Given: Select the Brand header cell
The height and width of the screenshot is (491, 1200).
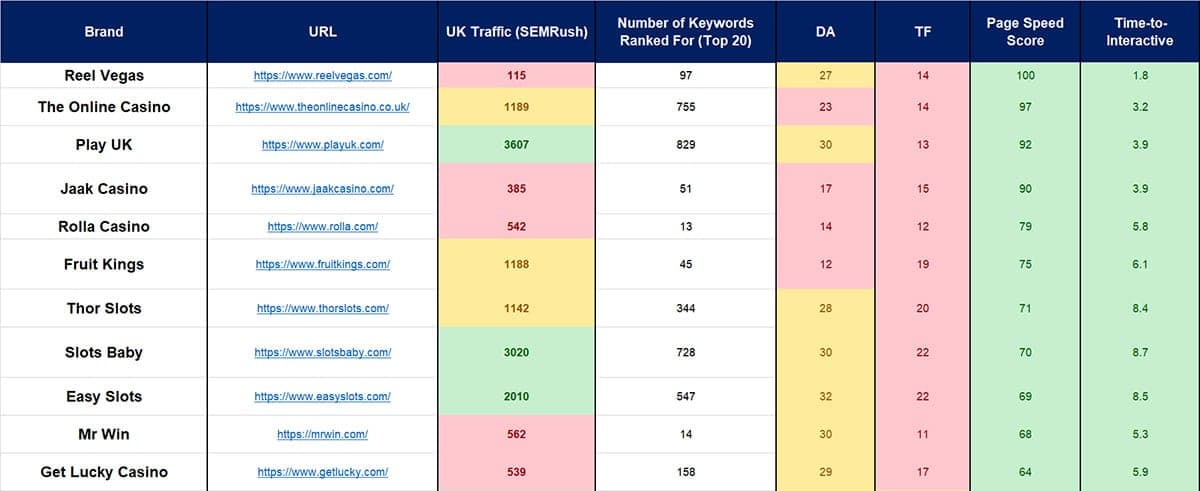Looking at the screenshot, I should (x=104, y=32).
